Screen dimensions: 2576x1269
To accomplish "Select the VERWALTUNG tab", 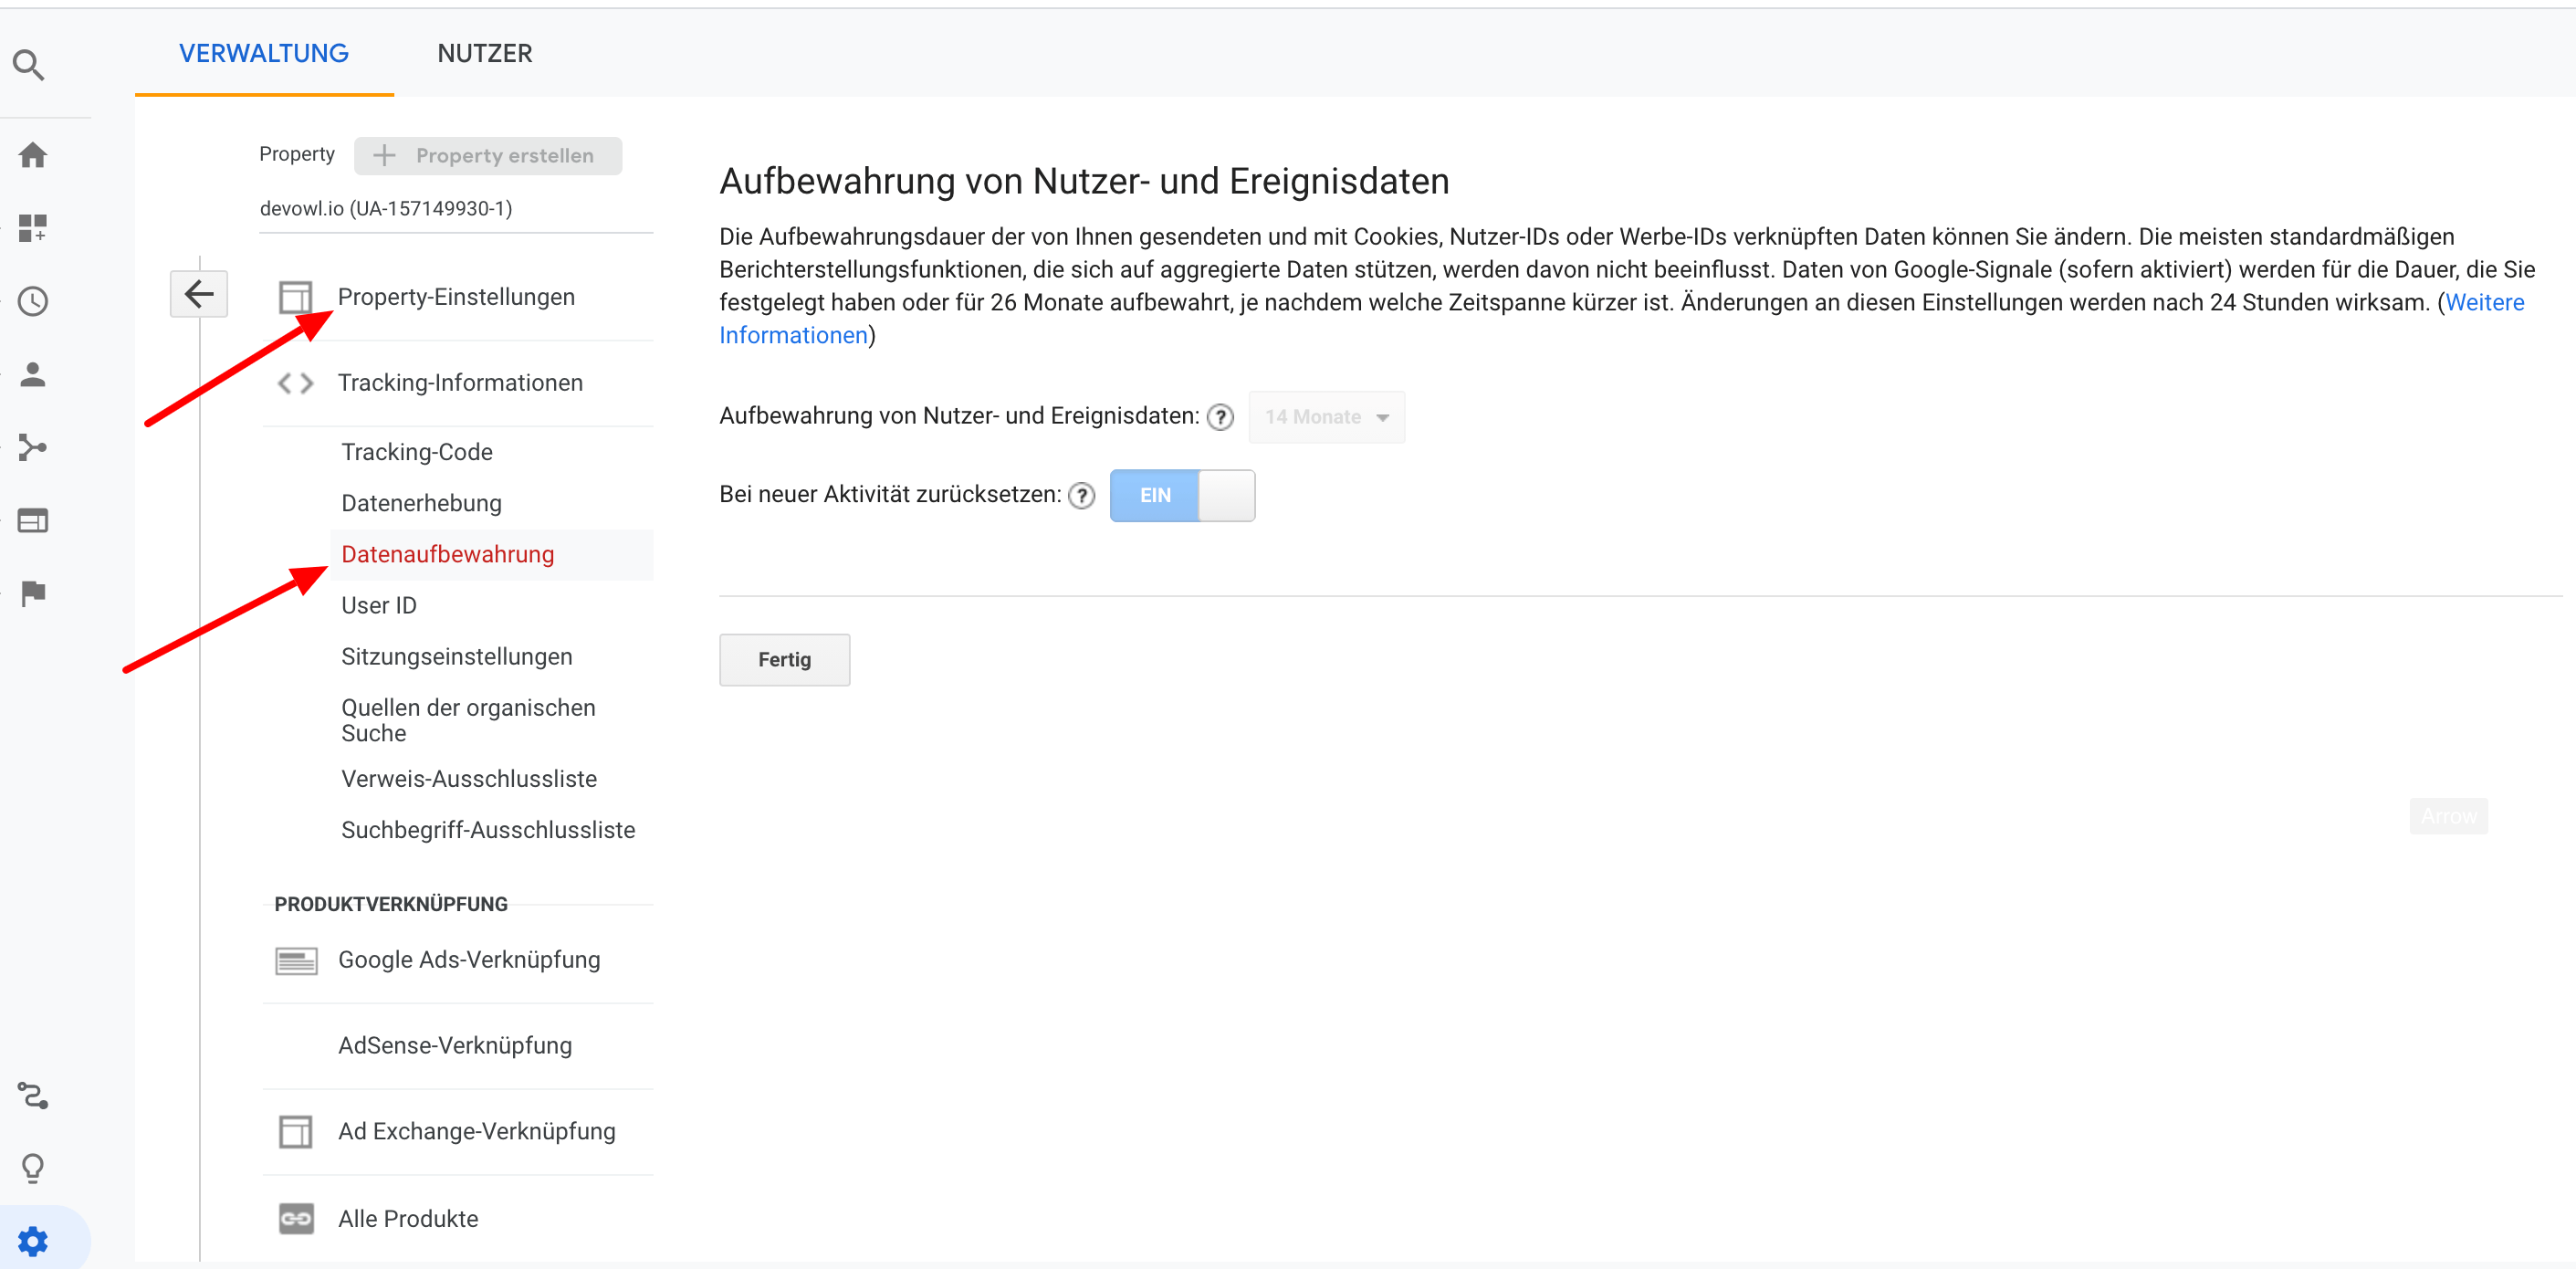I will [x=263, y=53].
